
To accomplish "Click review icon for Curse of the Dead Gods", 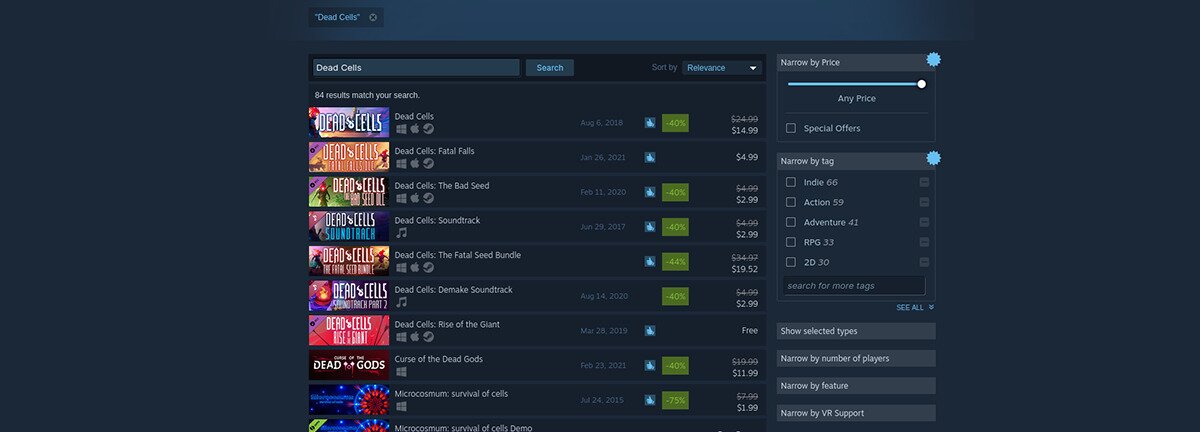I will pyautogui.click(x=650, y=365).
